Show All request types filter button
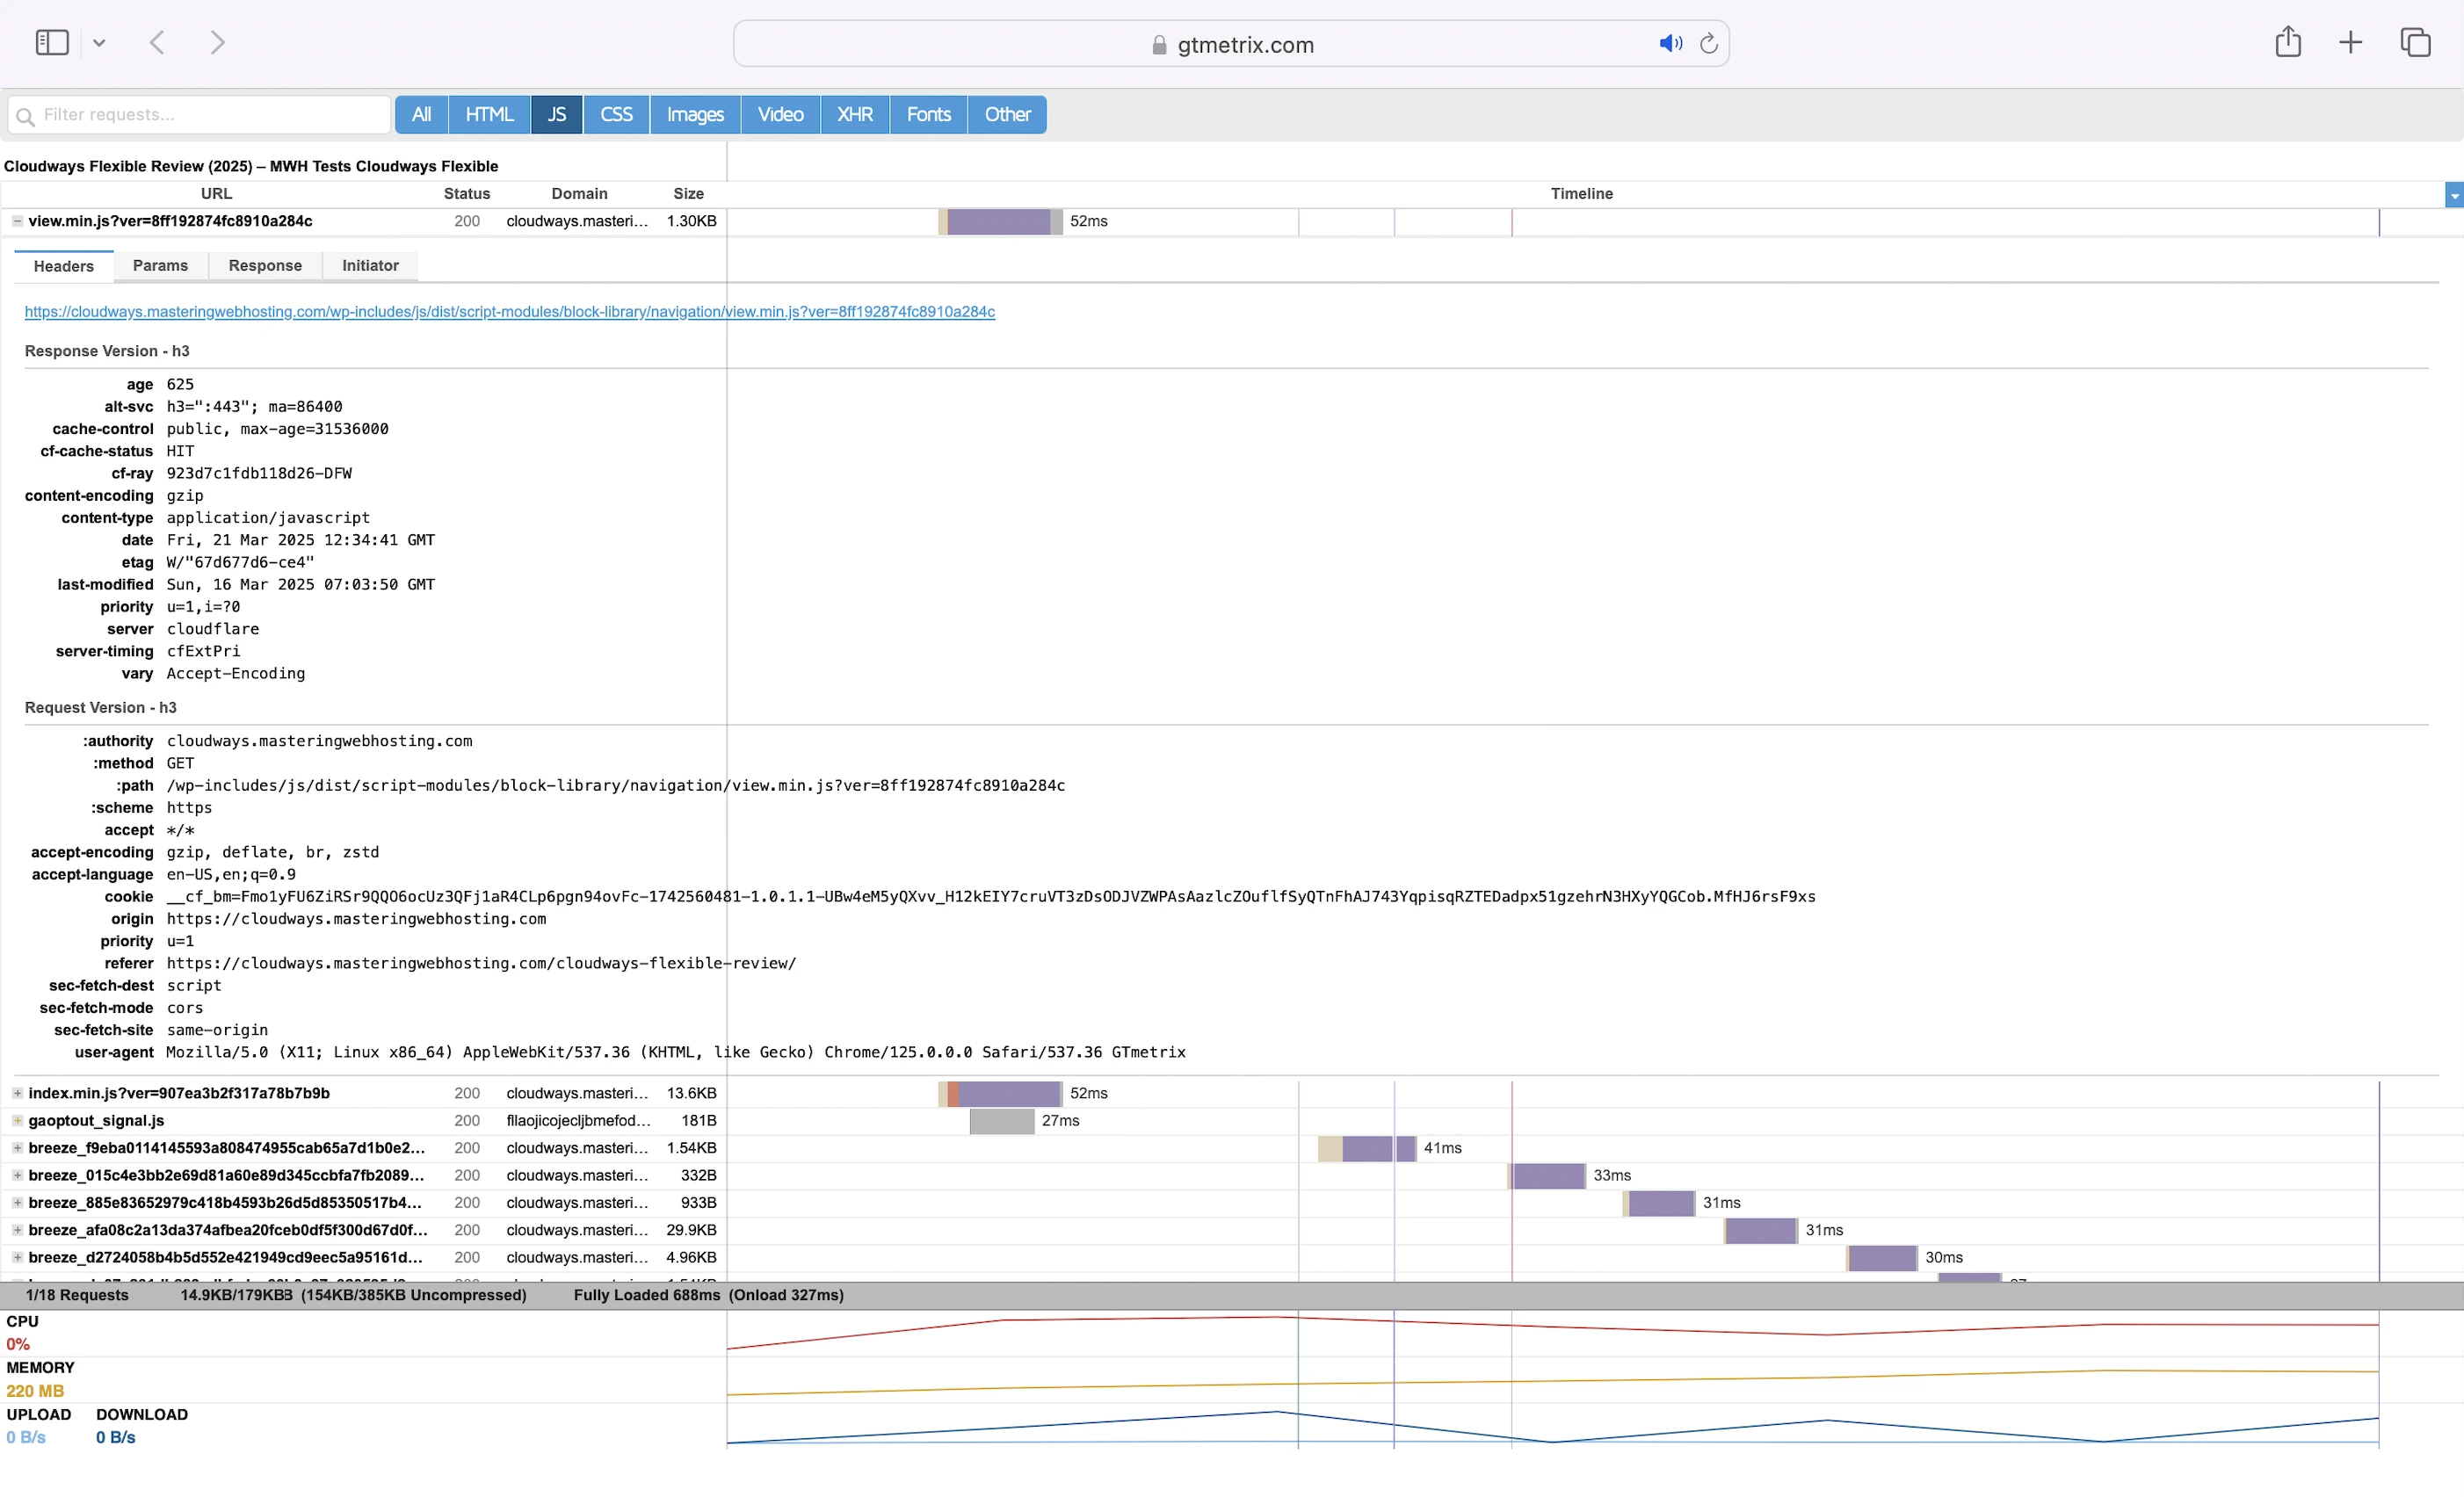2464x1497 pixels. pos(421,115)
